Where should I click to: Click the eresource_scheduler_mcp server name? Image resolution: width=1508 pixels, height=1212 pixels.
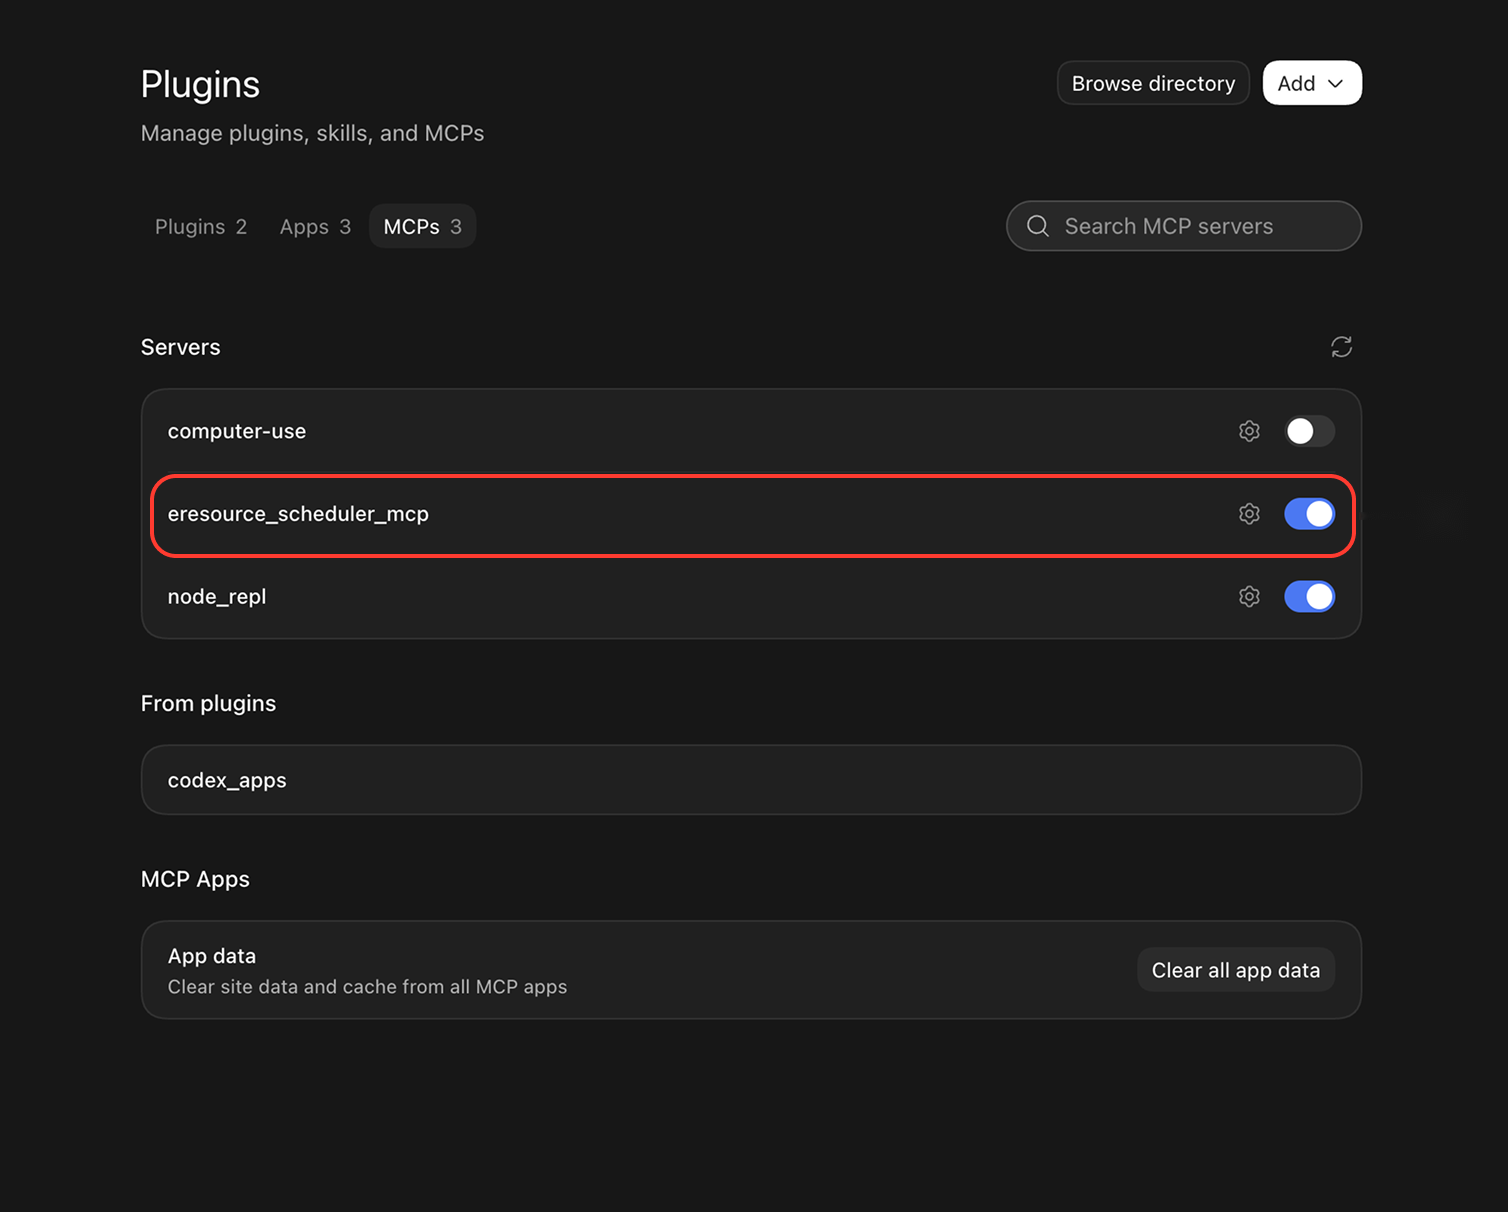click(298, 514)
